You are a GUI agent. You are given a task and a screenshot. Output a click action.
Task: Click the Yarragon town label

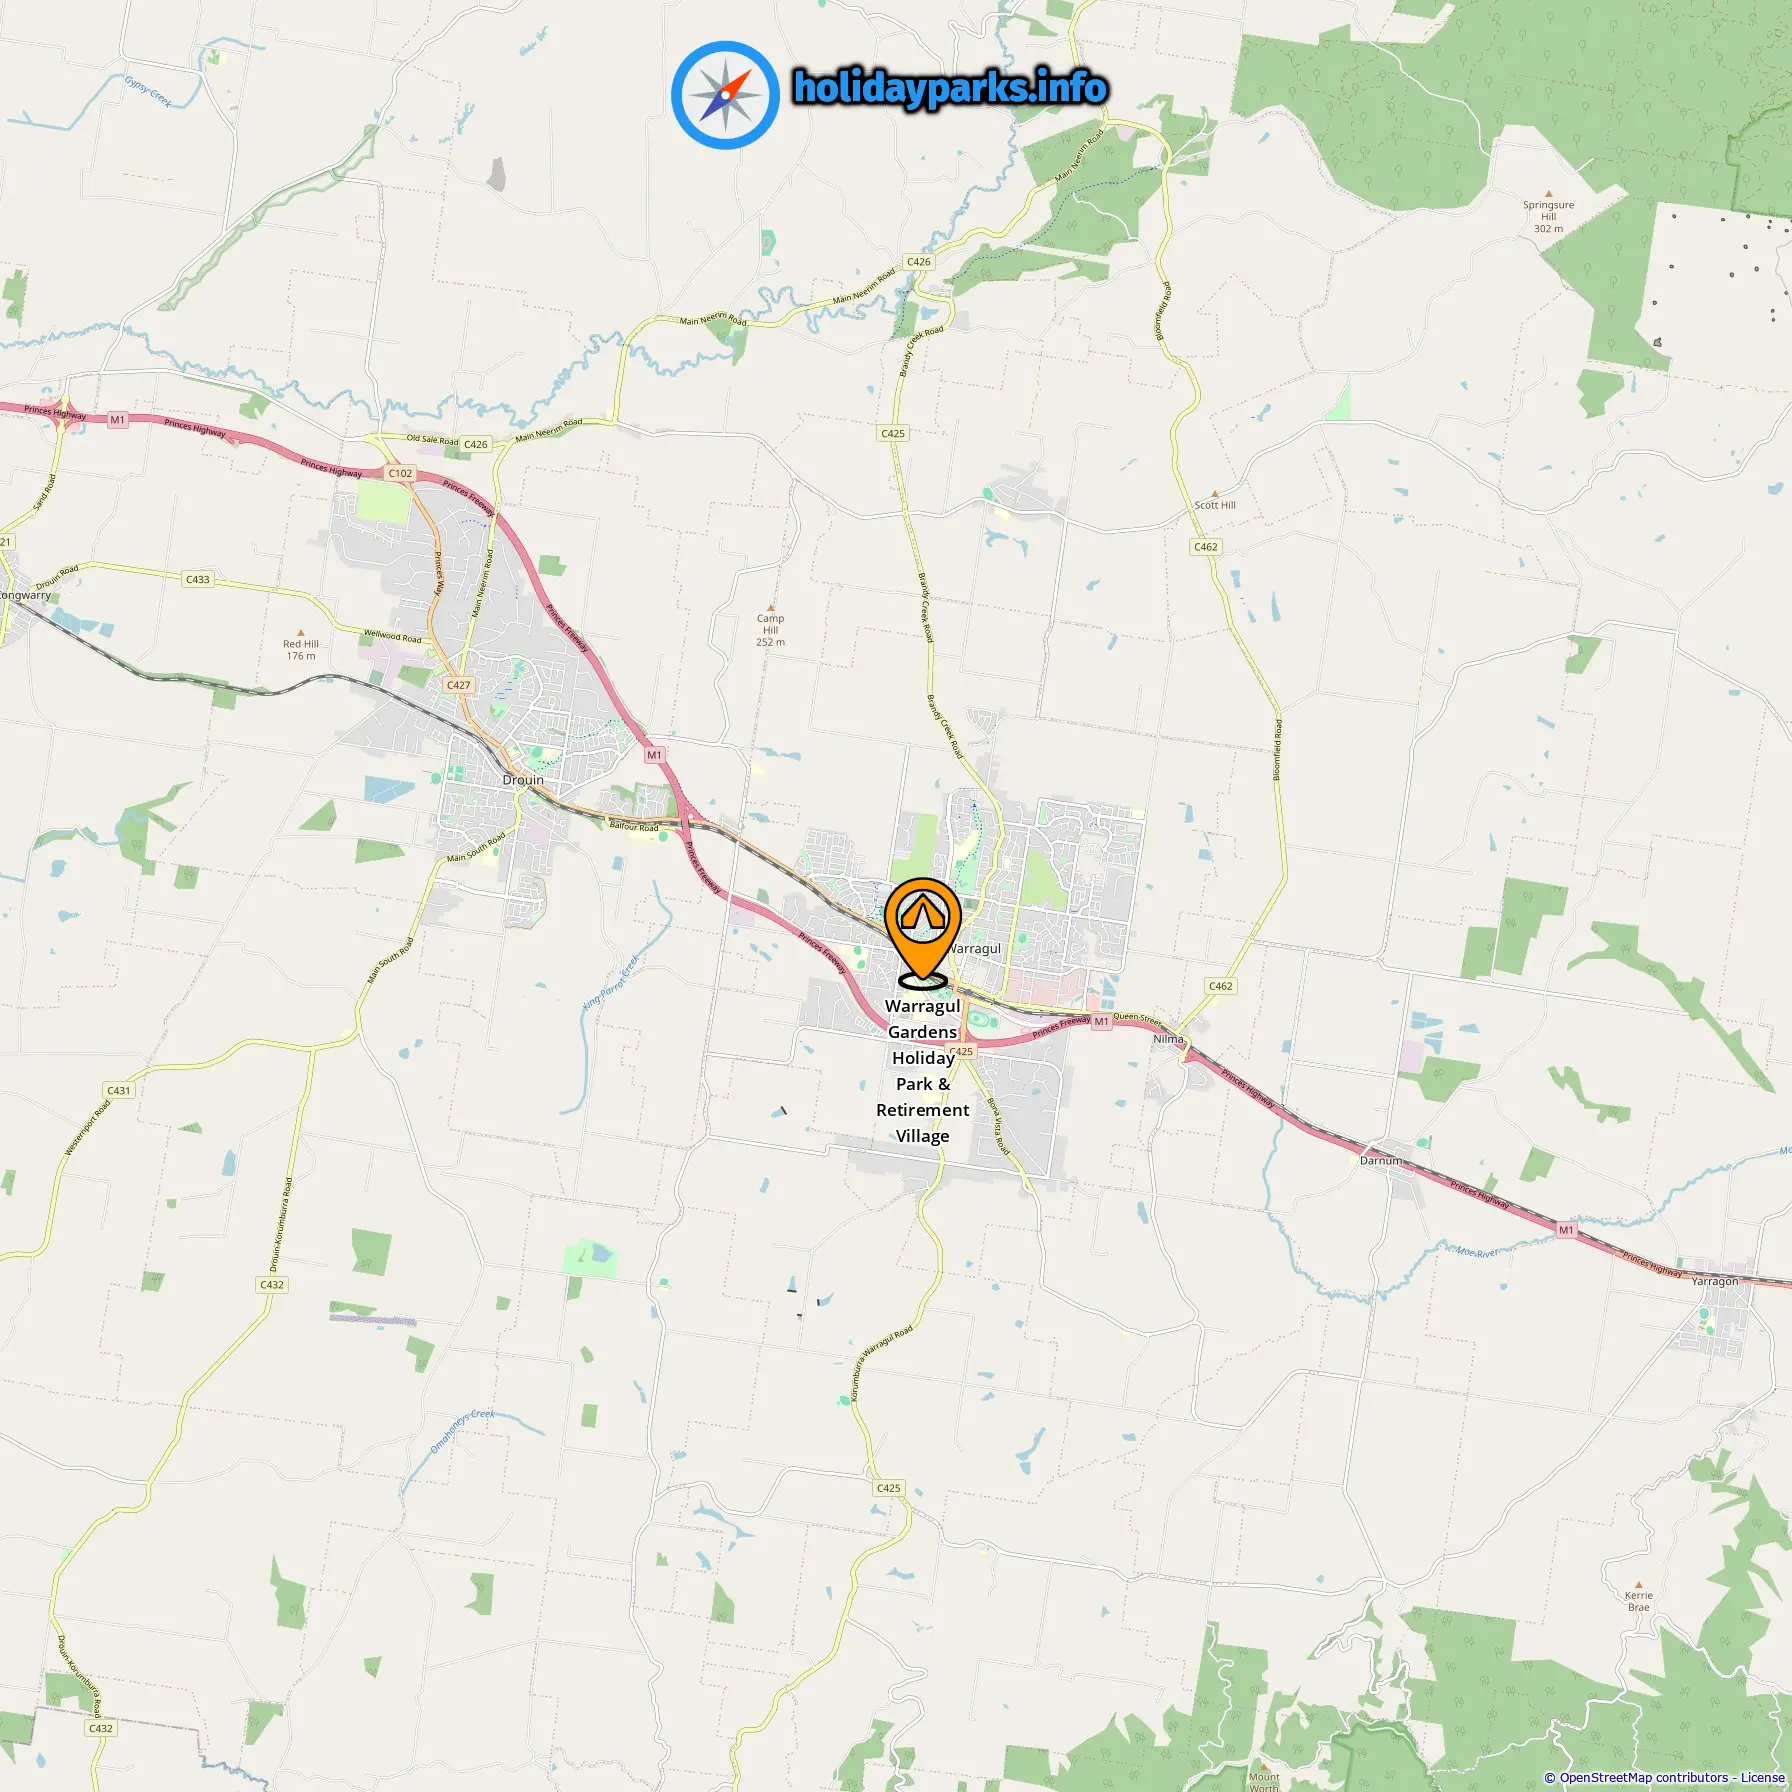point(1714,1281)
